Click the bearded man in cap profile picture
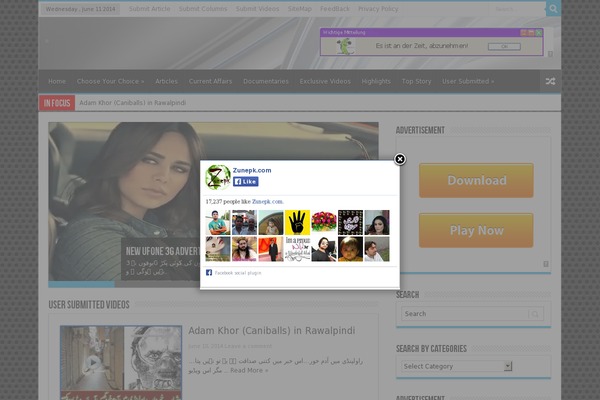Screen dimensions: 600x400 tap(244, 249)
